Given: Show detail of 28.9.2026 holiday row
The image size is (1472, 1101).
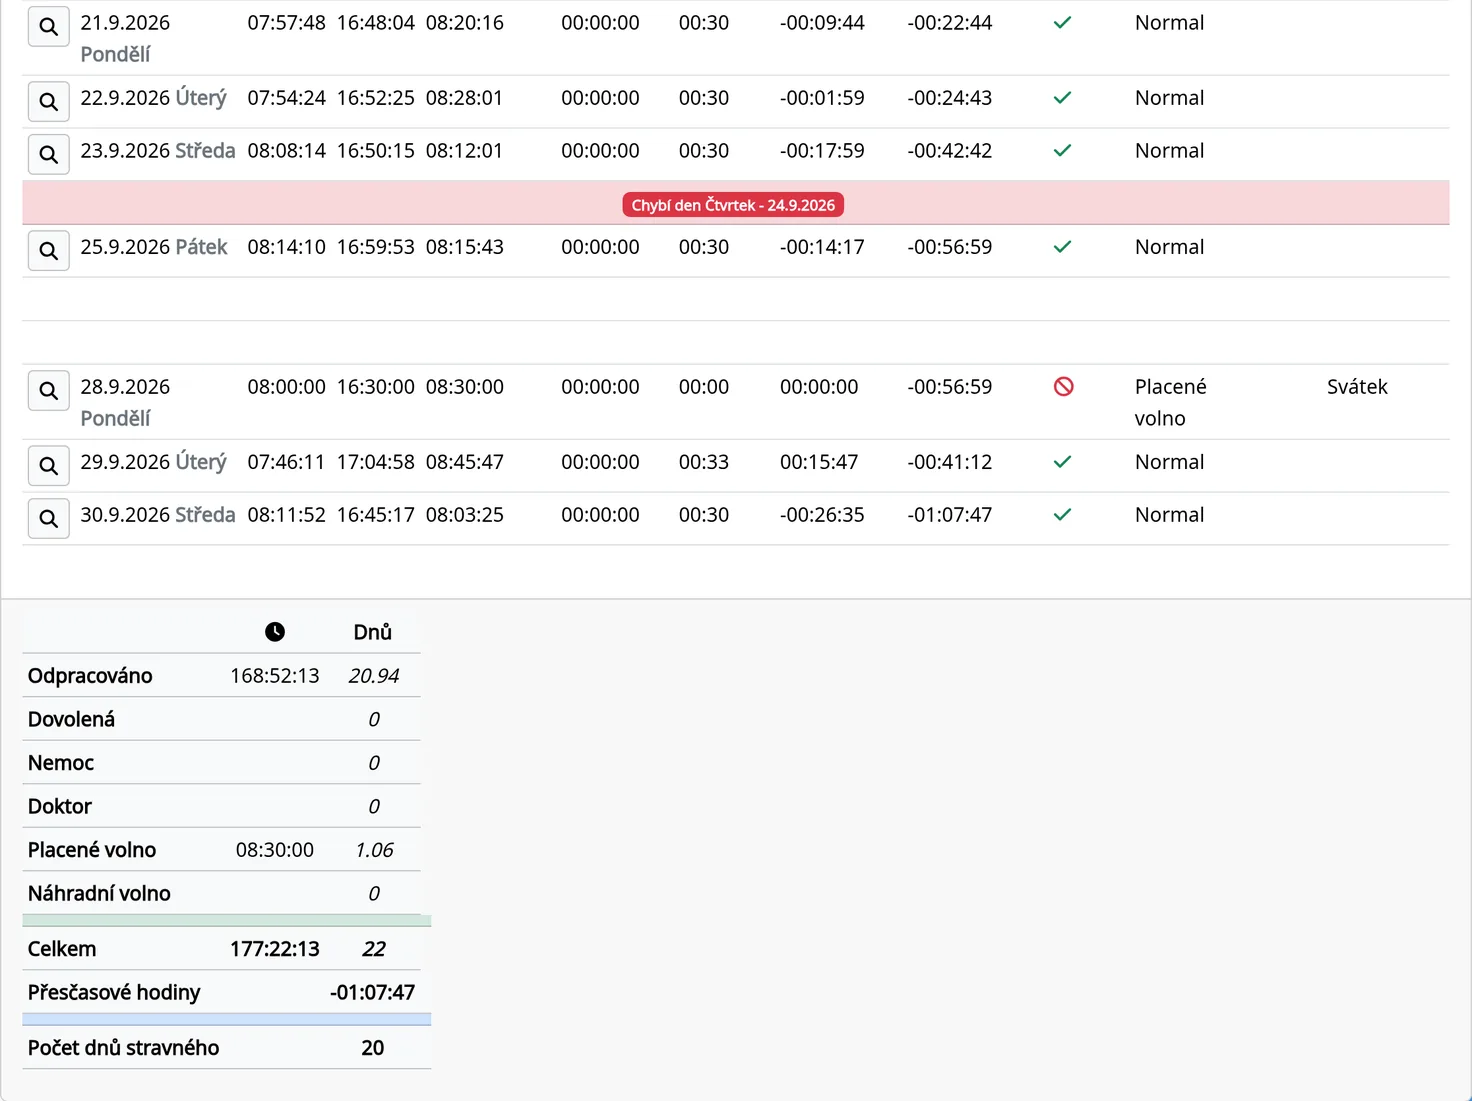Looking at the screenshot, I should tap(48, 391).
